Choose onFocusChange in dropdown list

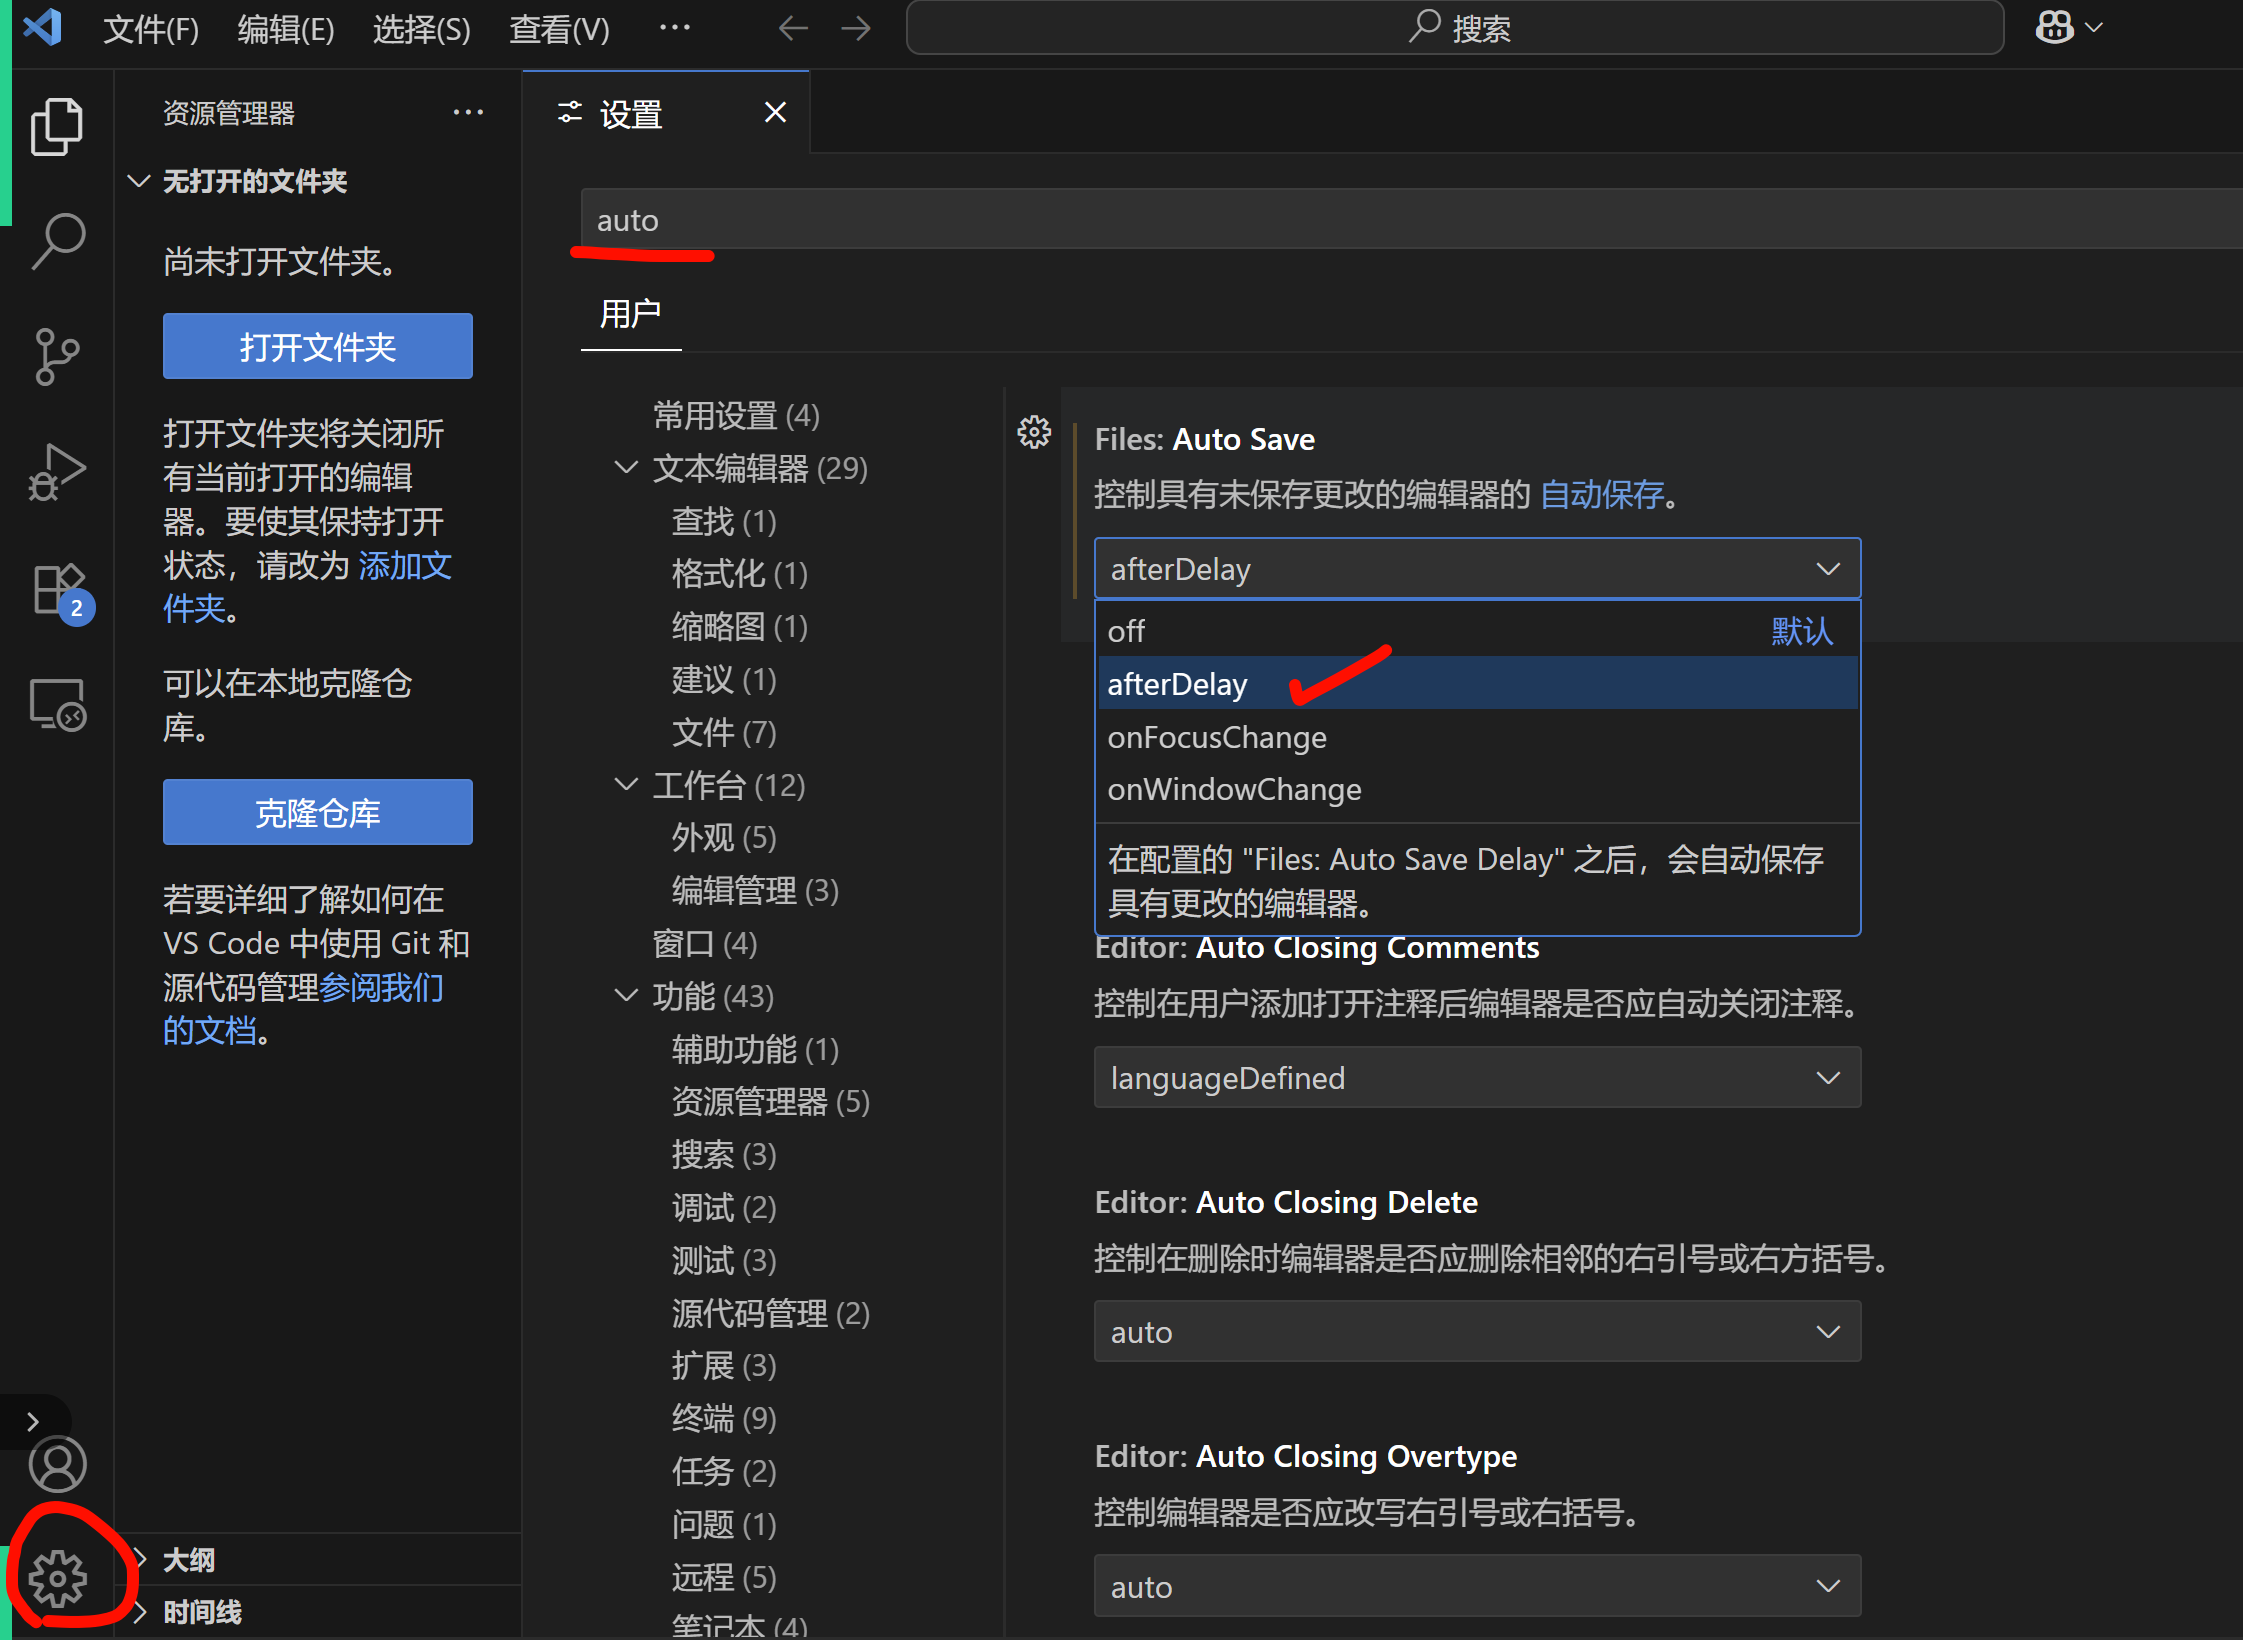tap(1477, 737)
